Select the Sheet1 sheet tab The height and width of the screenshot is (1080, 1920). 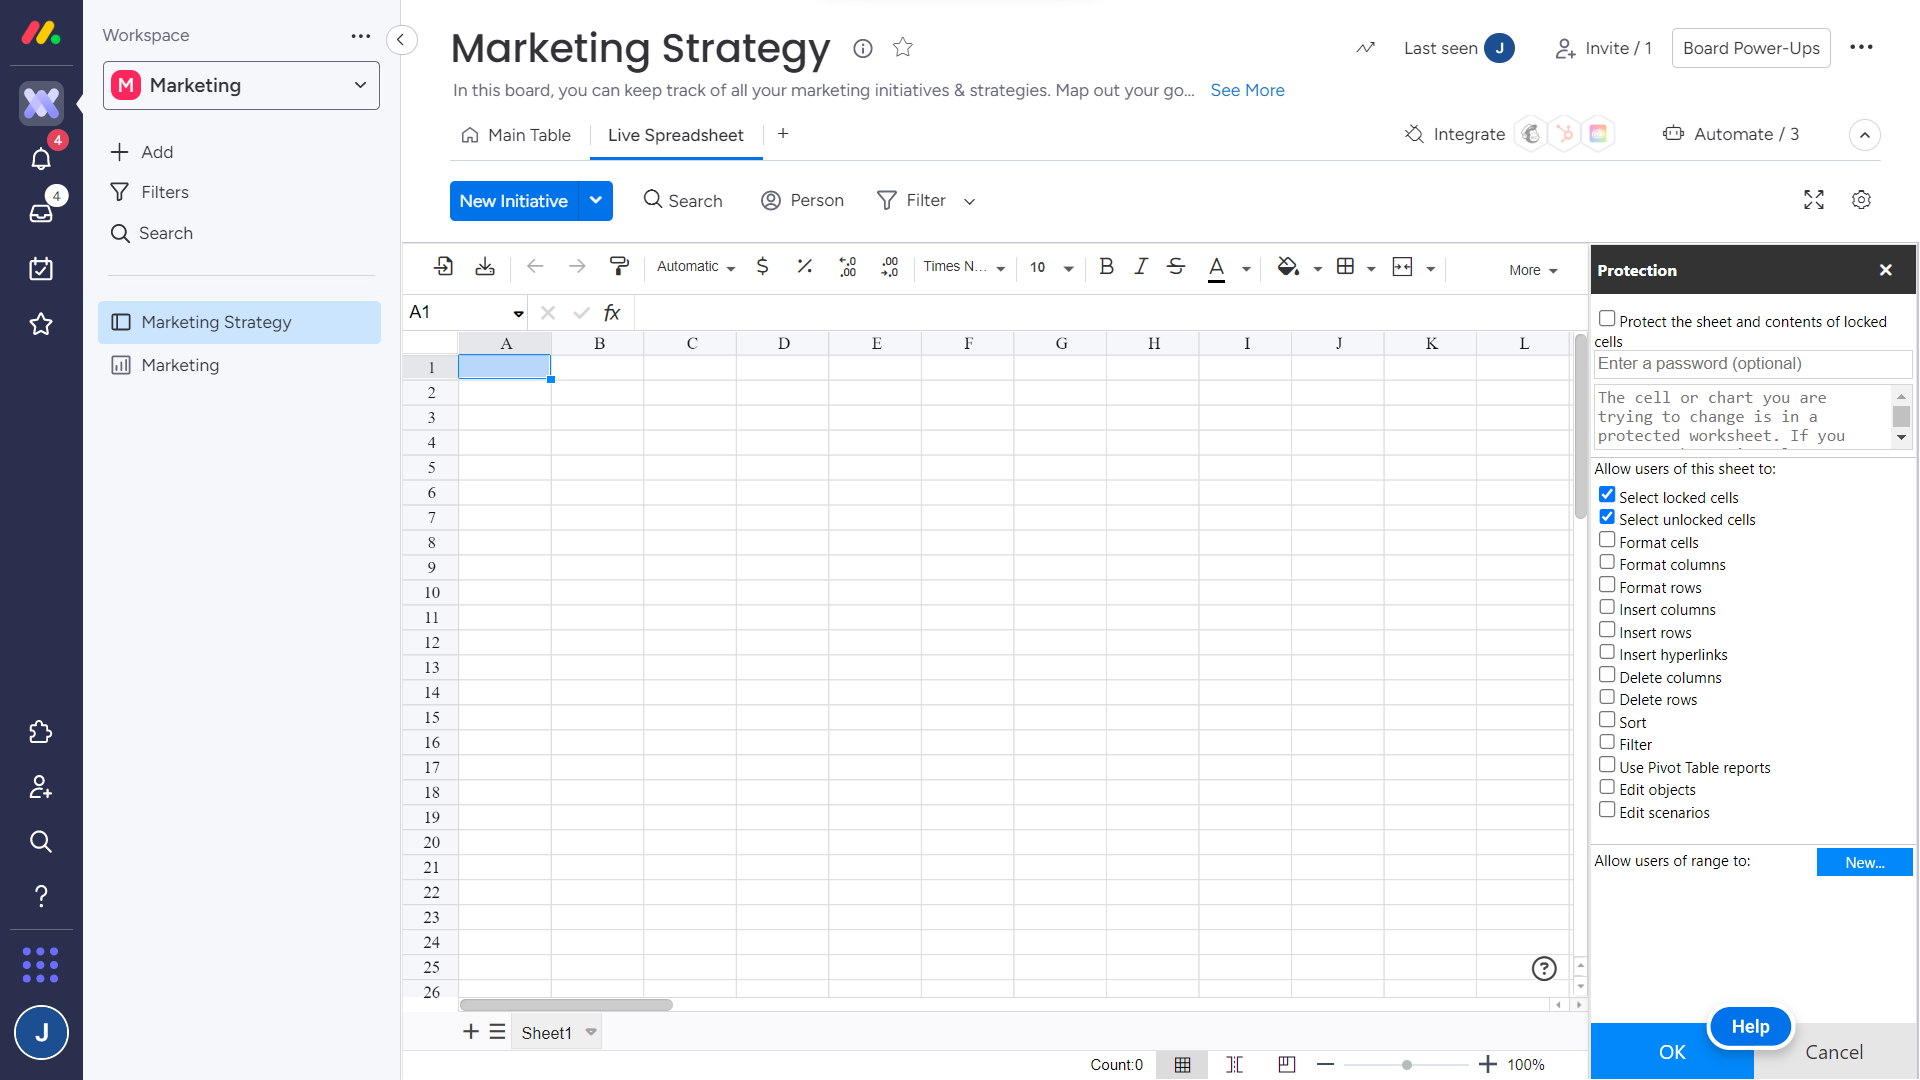click(x=546, y=1033)
